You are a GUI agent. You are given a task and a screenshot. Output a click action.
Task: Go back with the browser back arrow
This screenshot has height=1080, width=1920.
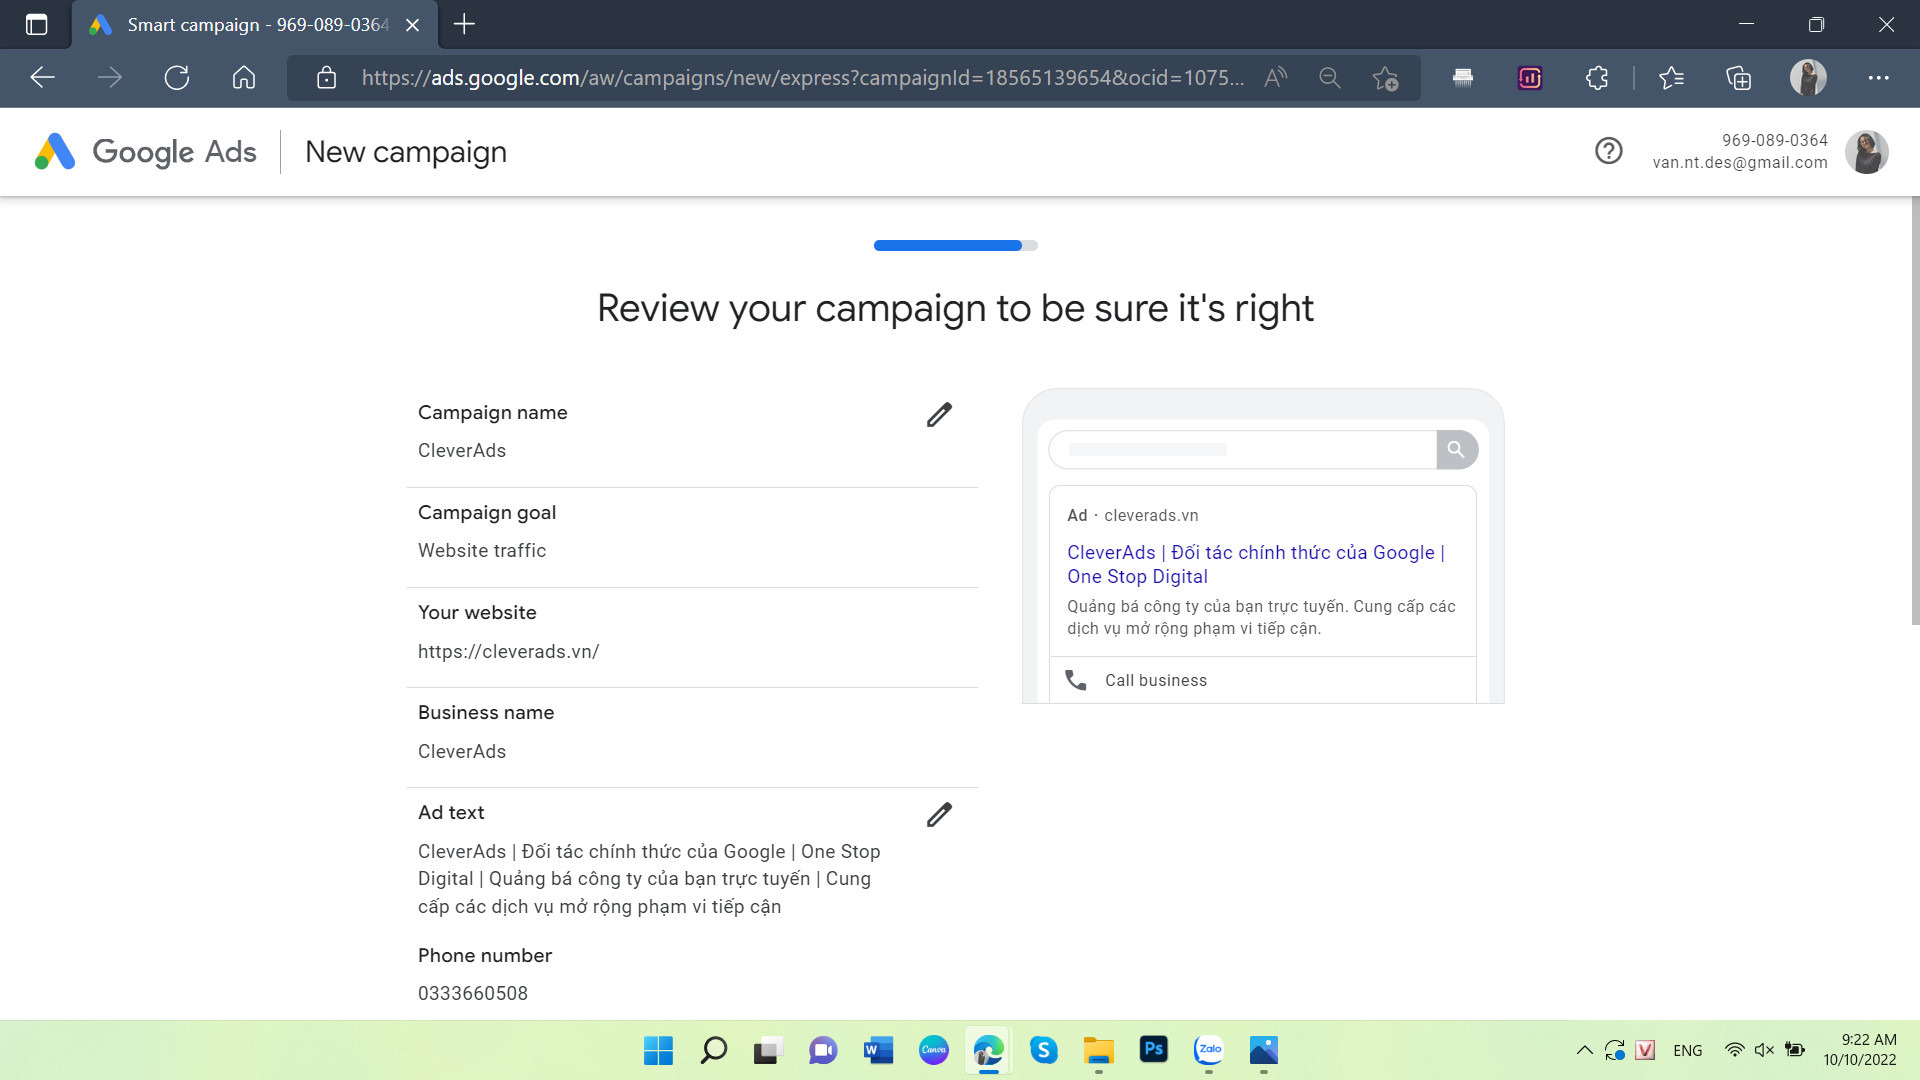(42, 78)
